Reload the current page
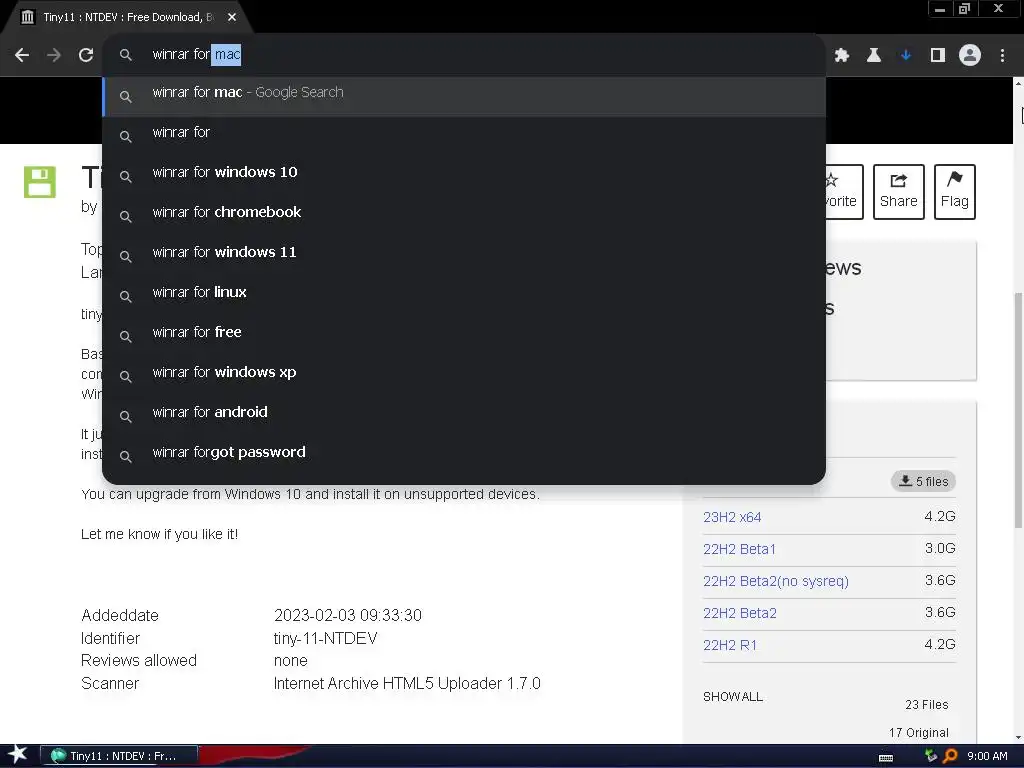Screen dimensions: 1024x768 pyautogui.click(x=86, y=55)
